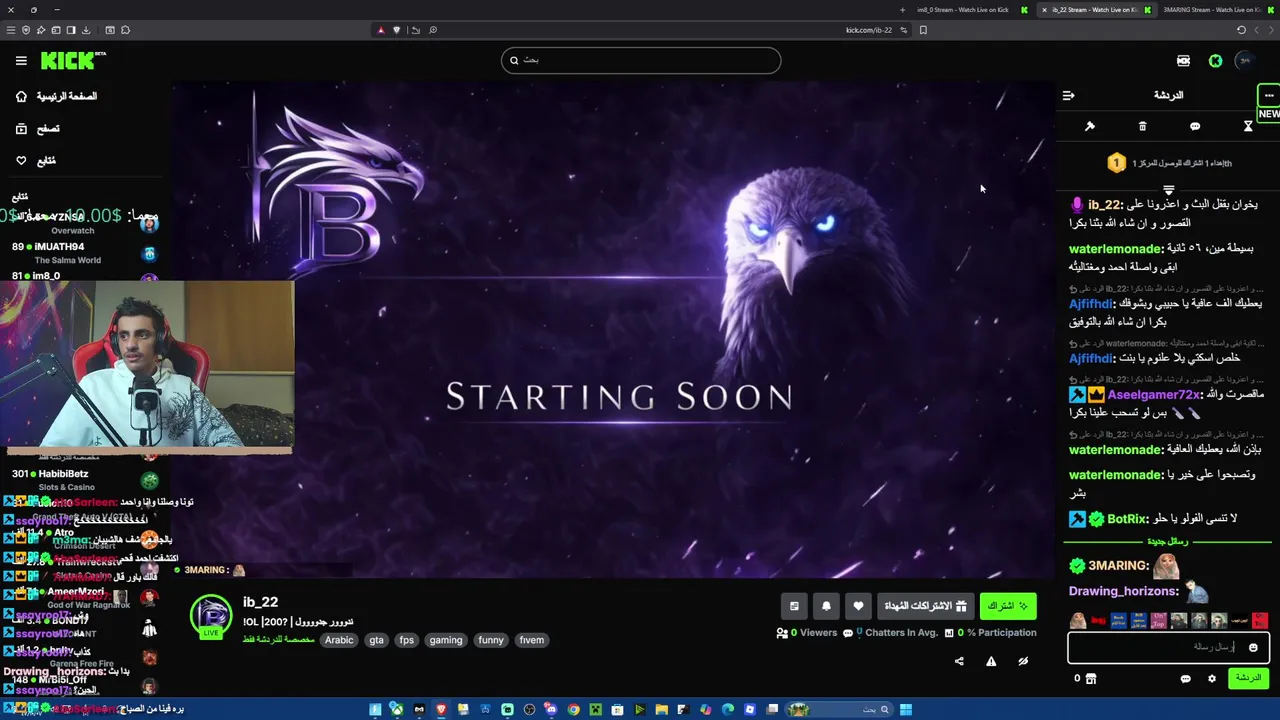Click the warning report icon below stream stats
Screen dimensions: 1280x720
coord(991,661)
